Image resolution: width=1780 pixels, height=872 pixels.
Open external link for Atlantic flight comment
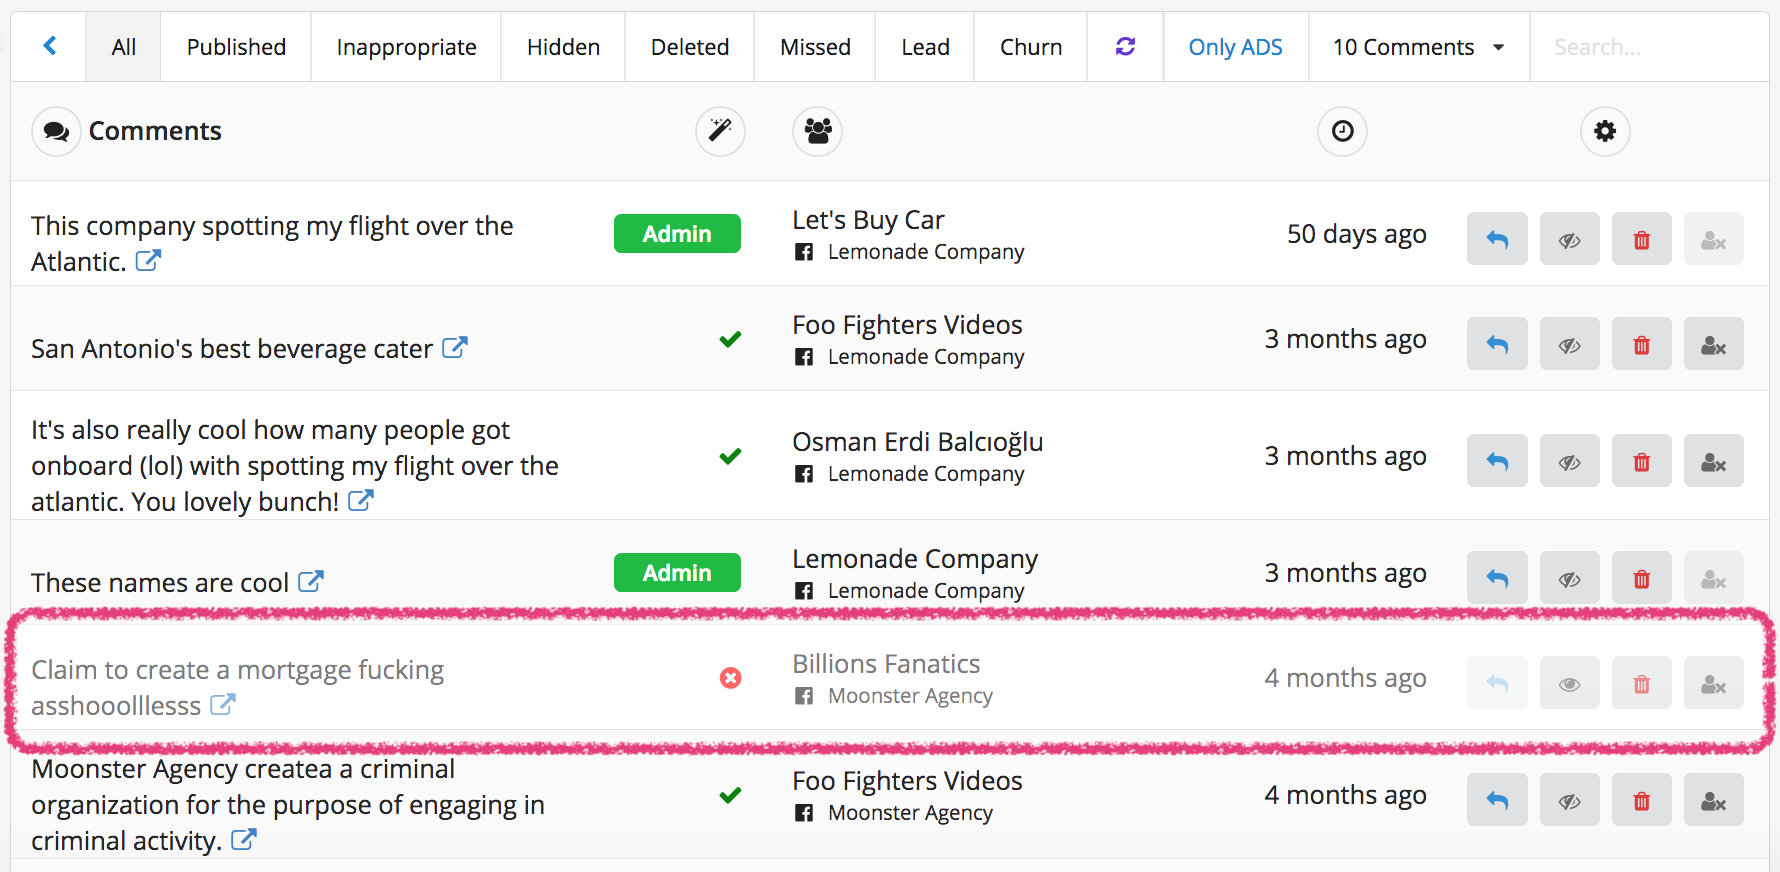(148, 261)
